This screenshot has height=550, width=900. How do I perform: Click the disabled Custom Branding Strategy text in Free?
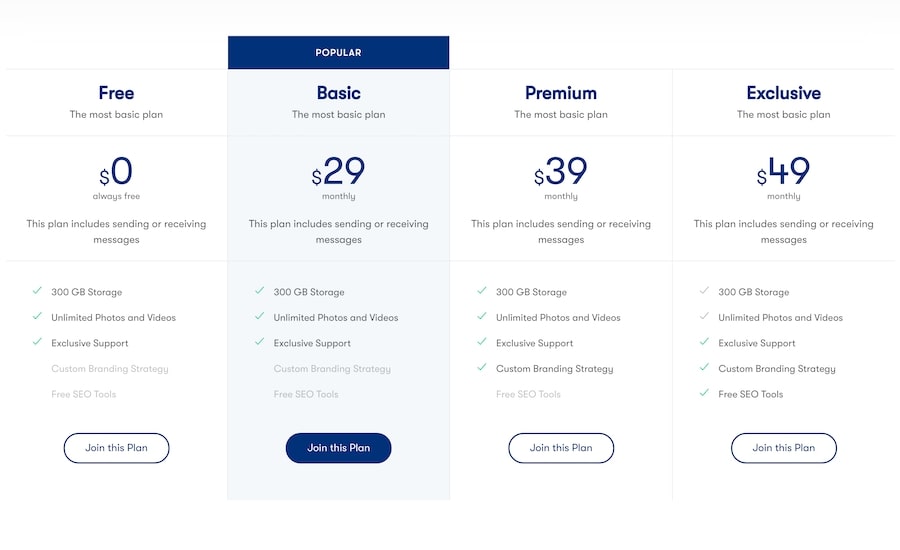(x=110, y=369)
